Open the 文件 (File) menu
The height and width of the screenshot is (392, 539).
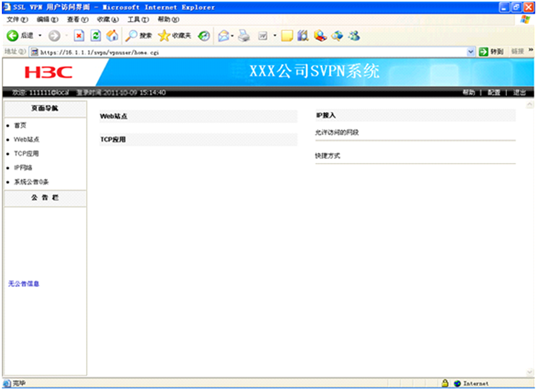(17, 20)
